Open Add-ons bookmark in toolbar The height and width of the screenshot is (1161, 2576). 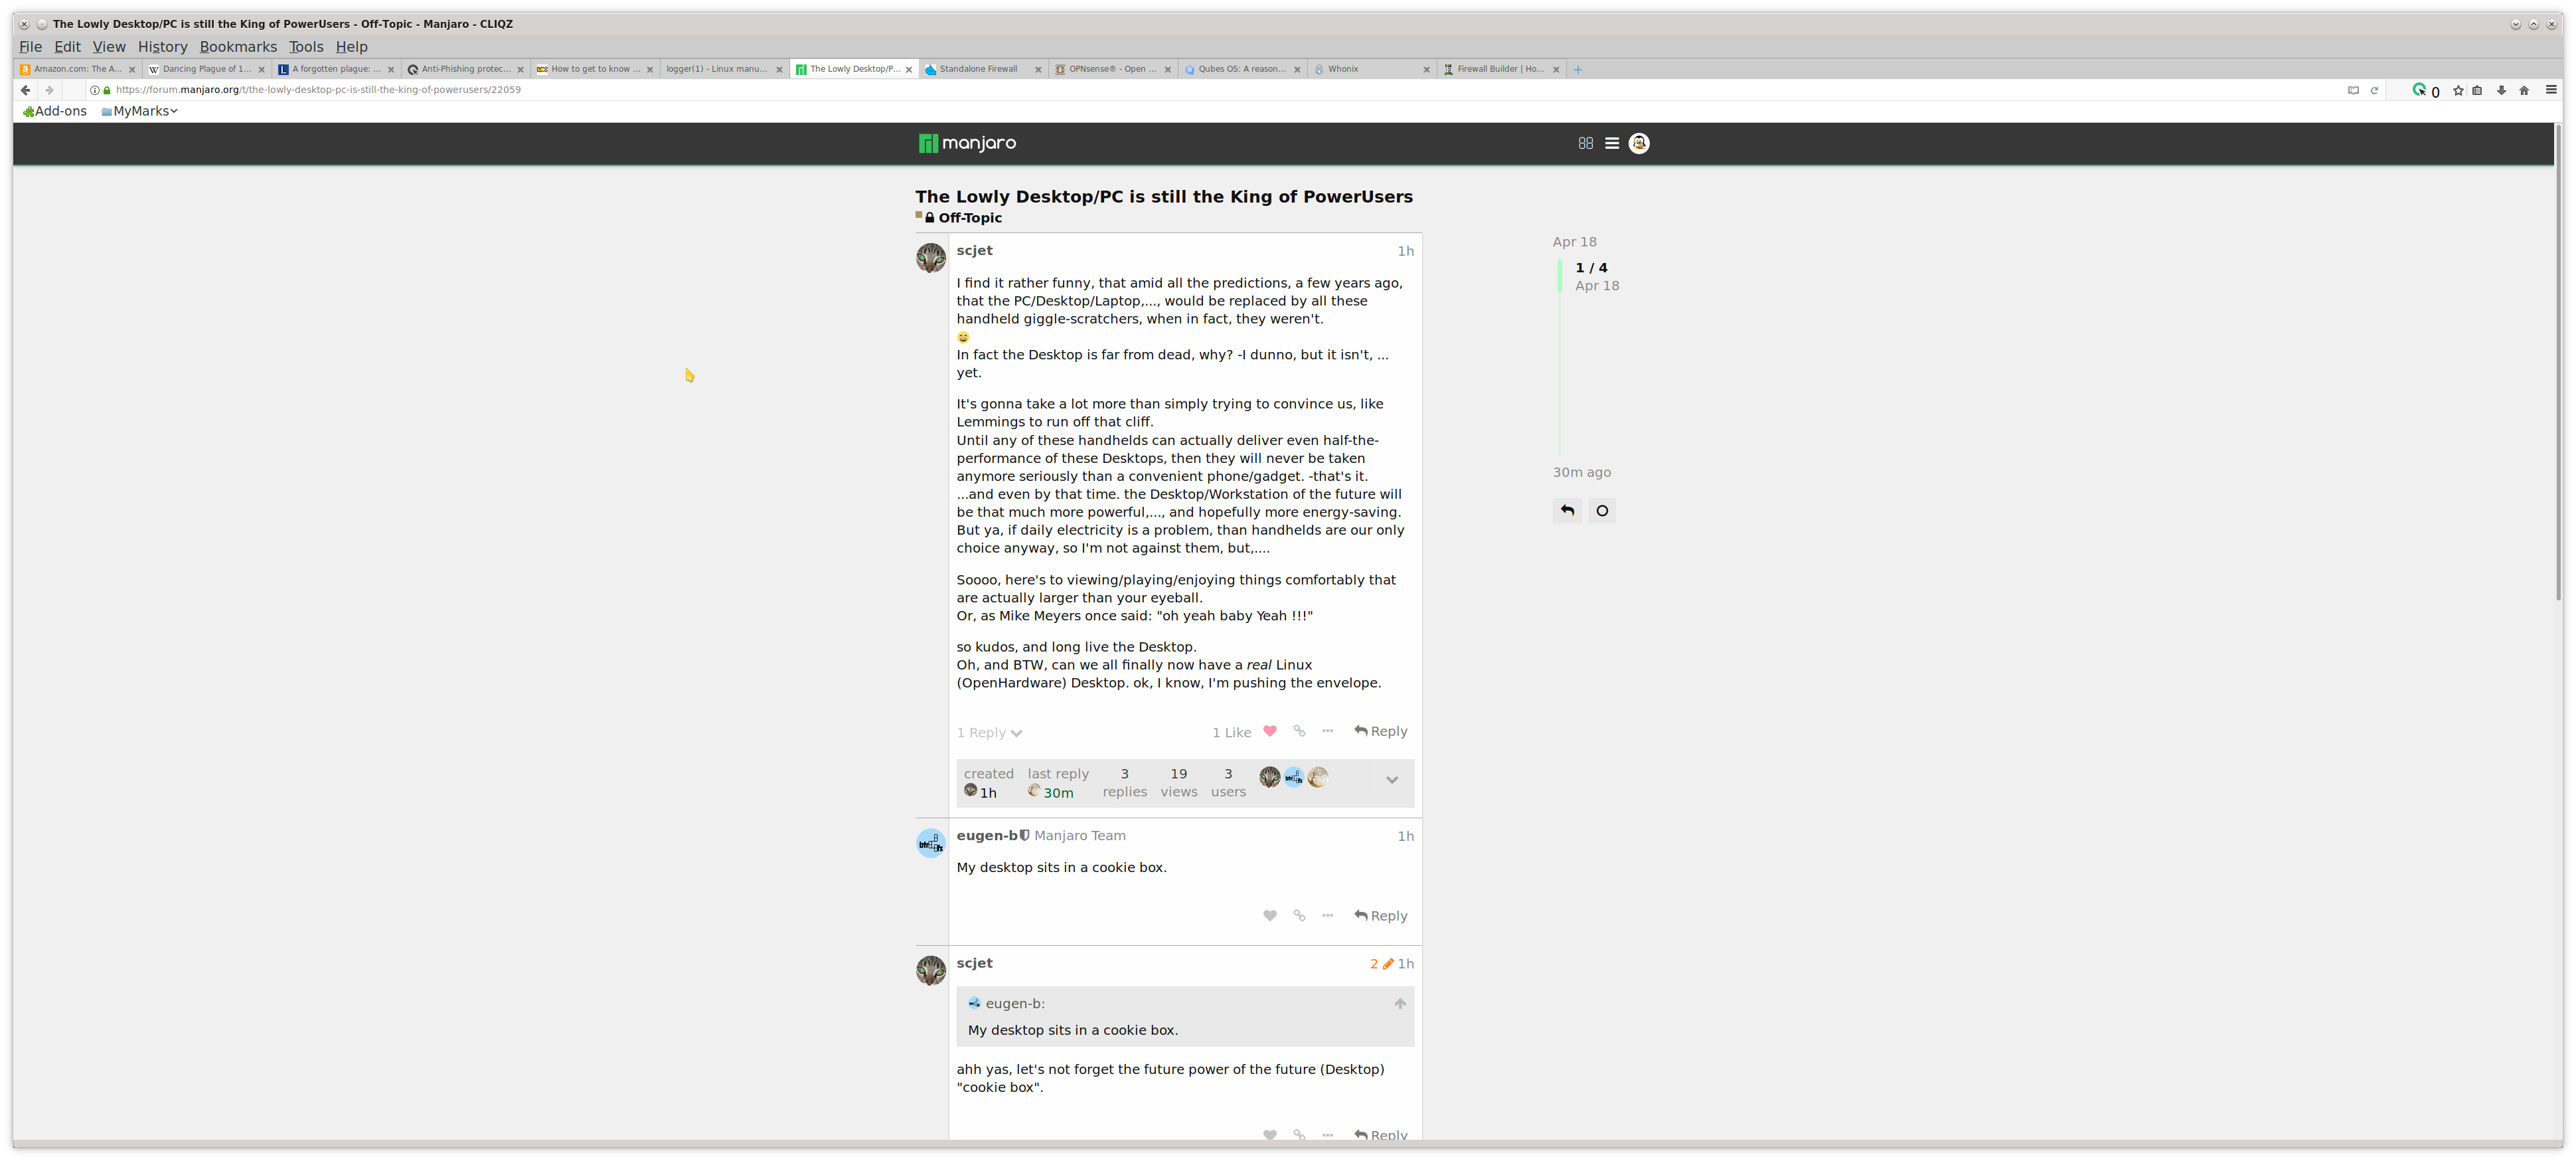(x=54, y=111)
